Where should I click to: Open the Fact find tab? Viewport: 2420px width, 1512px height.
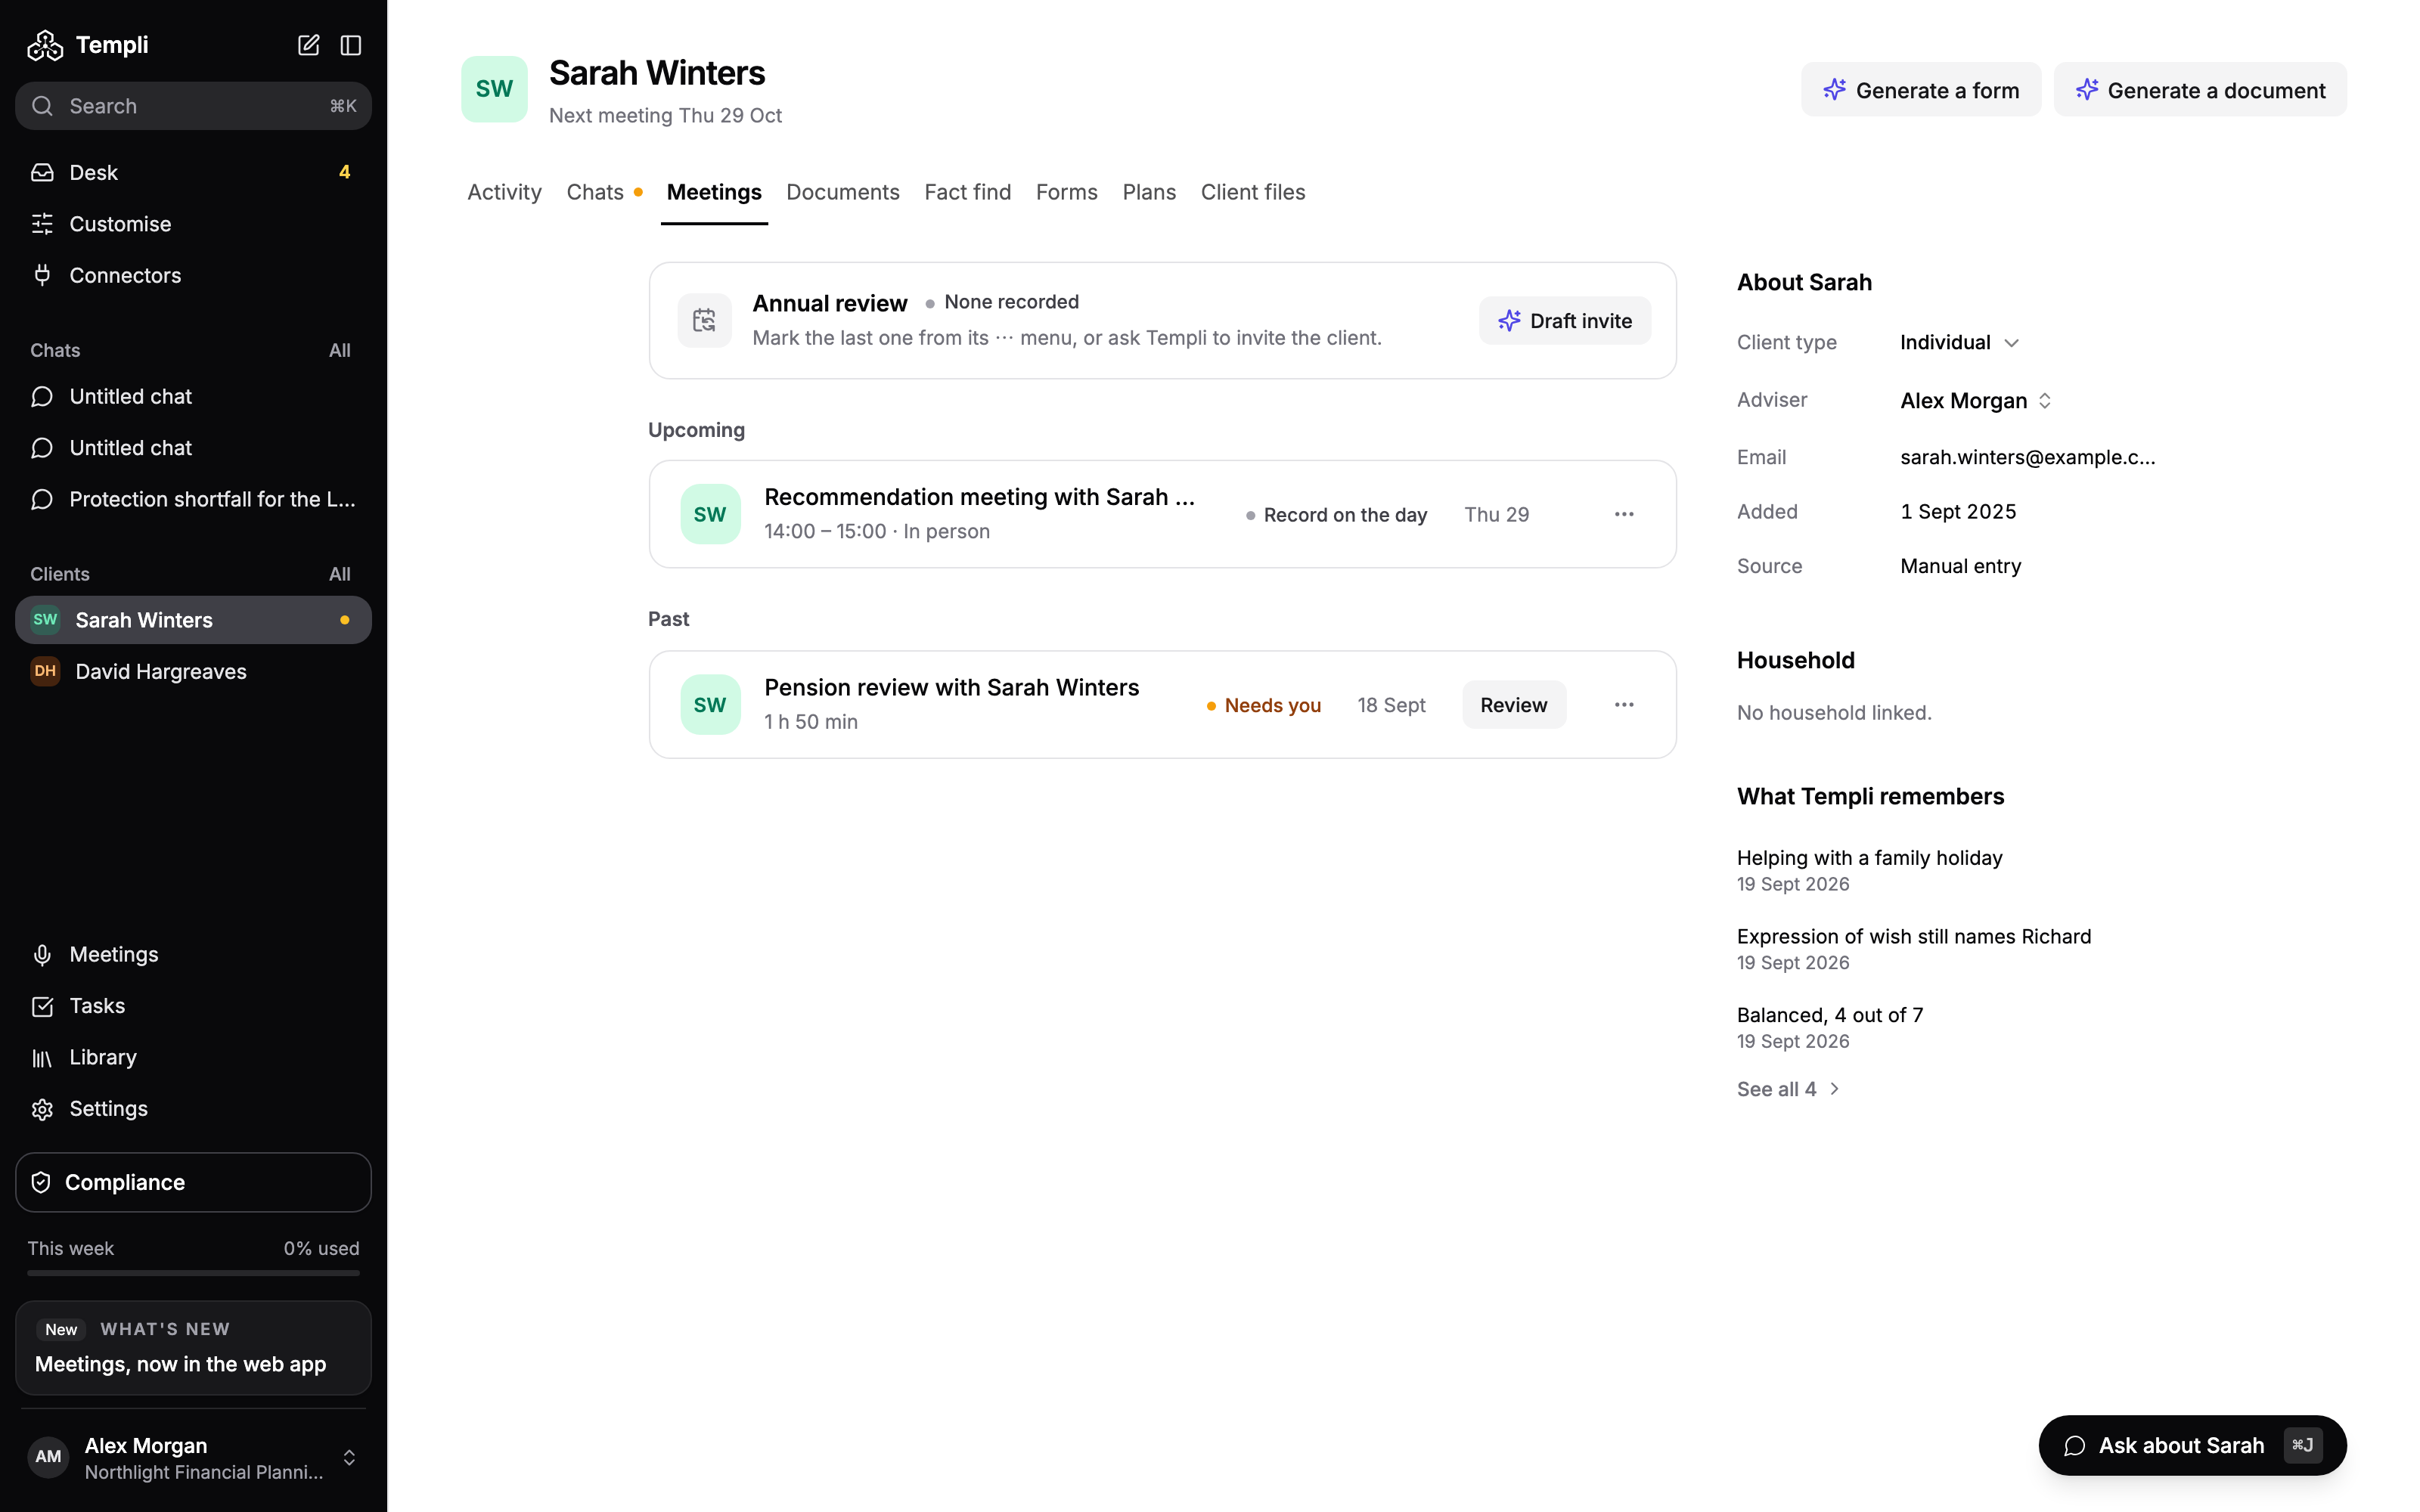pyautogui.click(x=967, y=192)
